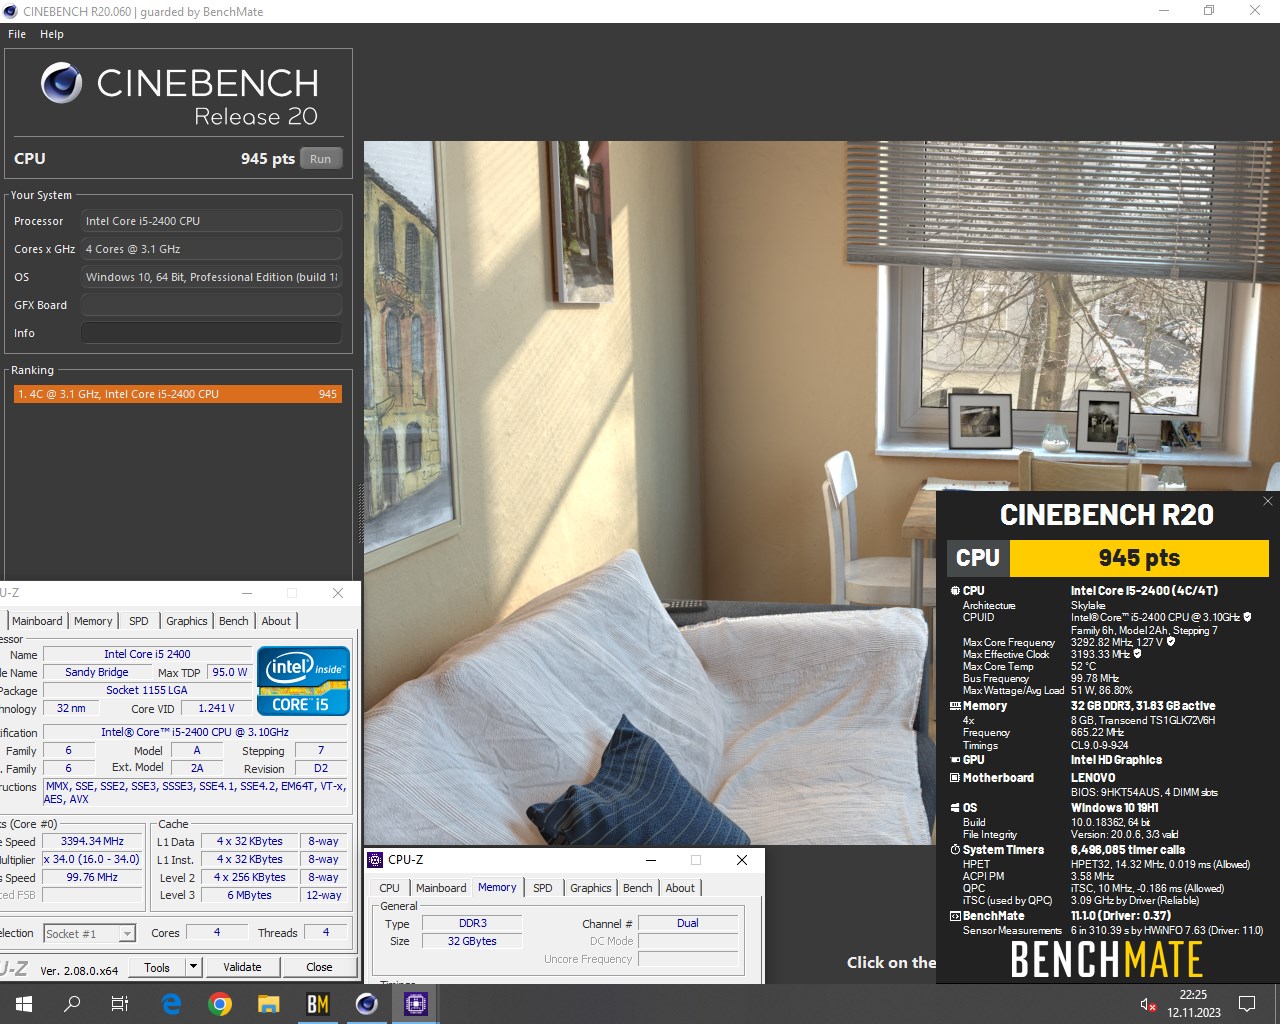Viewport: 1280px width, 1024px height.
Task: Switch to Memory tab in left CPU-Z
Action: pyautogui.click(x=93, y=621)
